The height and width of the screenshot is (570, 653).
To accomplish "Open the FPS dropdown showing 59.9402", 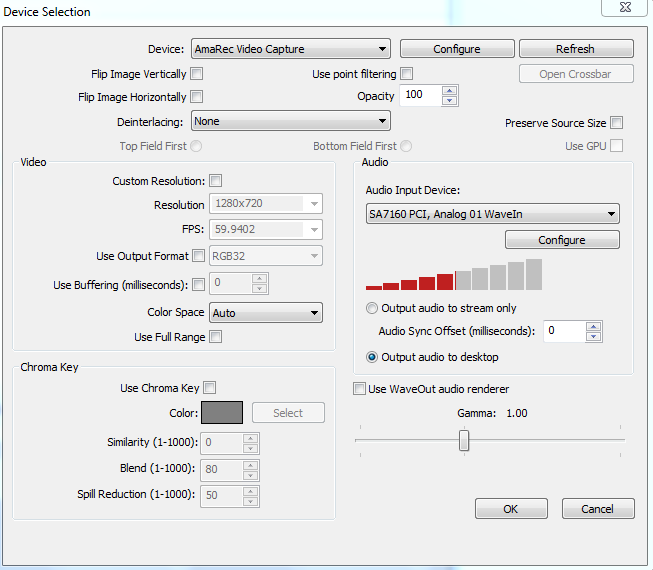I will [x=266, y=229].
